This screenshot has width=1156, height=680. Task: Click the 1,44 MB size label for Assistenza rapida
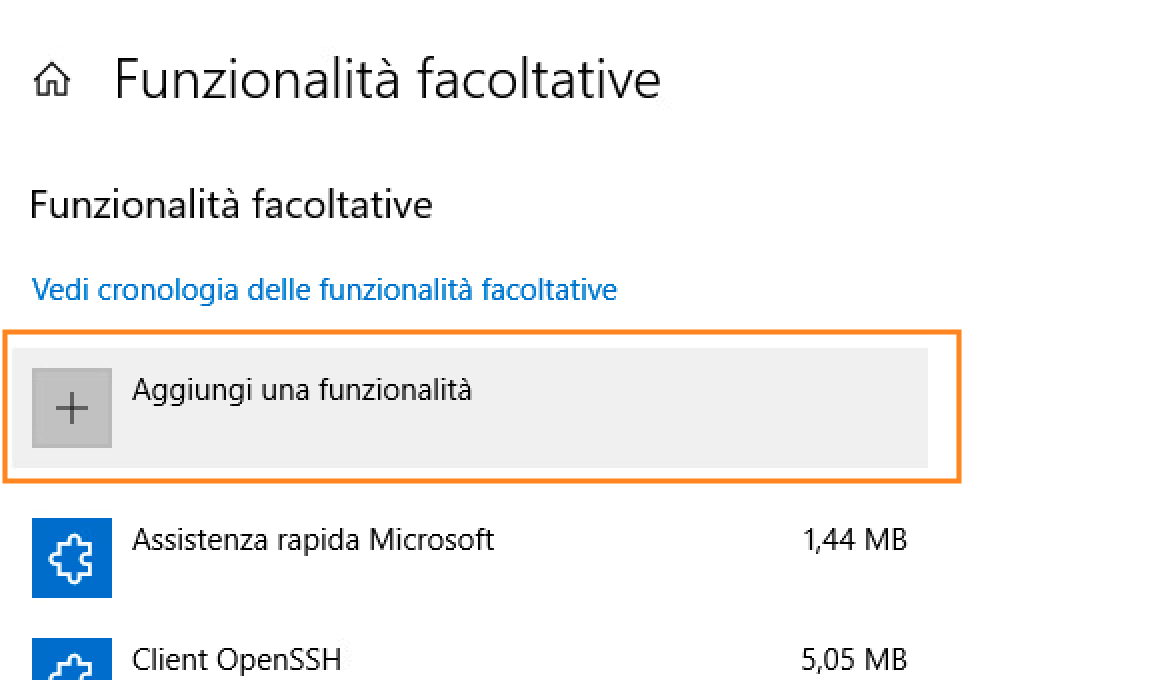coord(854,540)
